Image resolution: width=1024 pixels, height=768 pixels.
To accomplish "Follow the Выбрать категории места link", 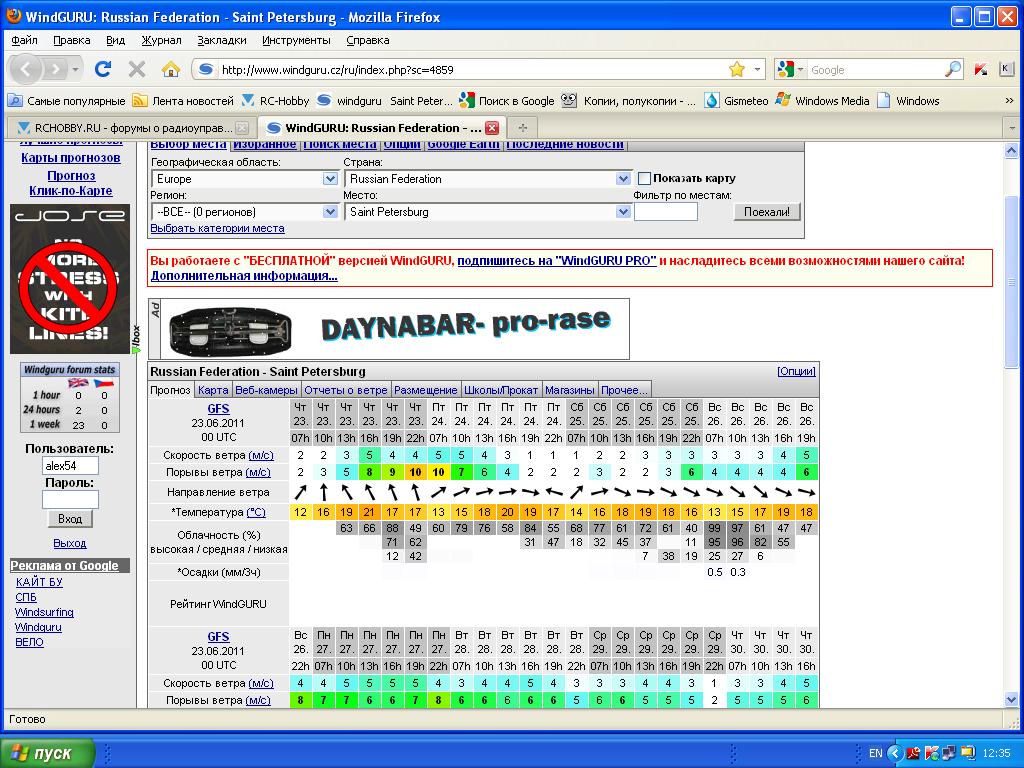I will pyautogui.click(x=217, y=228).
